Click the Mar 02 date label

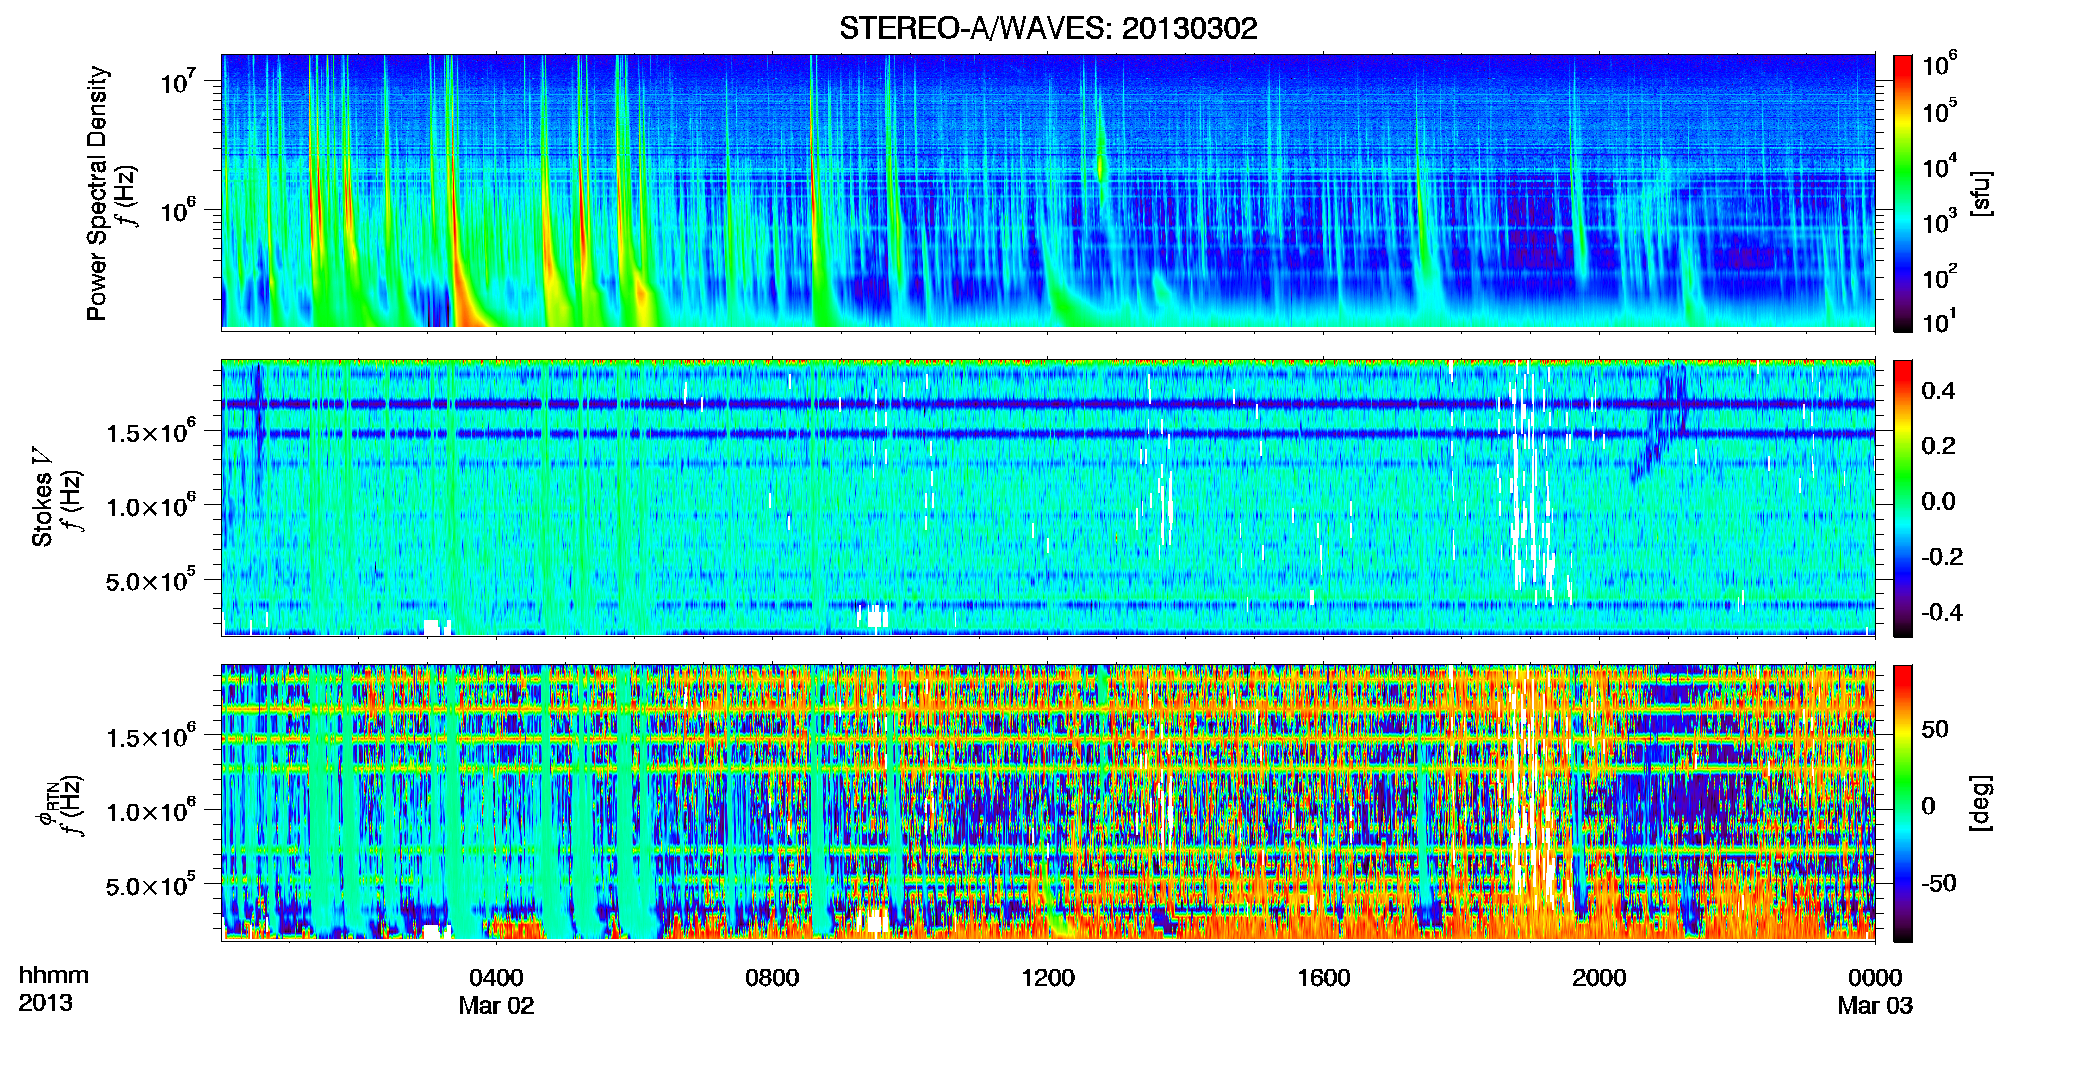496,1005
